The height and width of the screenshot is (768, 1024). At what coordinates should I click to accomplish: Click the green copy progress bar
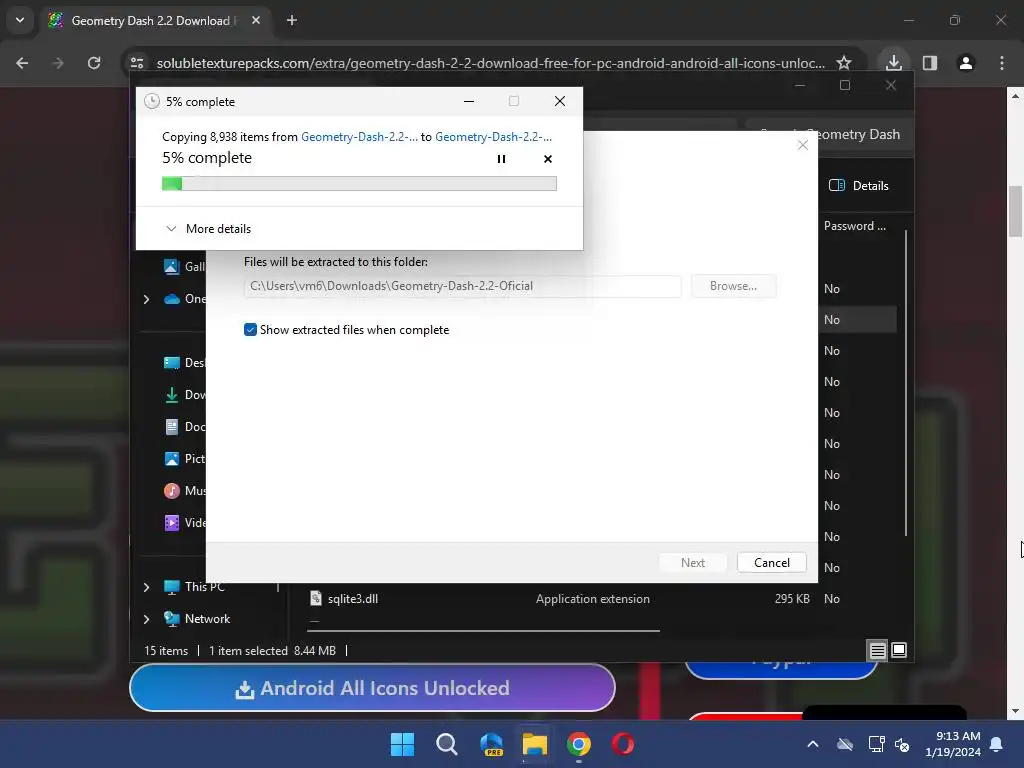[x=359, y=184]
